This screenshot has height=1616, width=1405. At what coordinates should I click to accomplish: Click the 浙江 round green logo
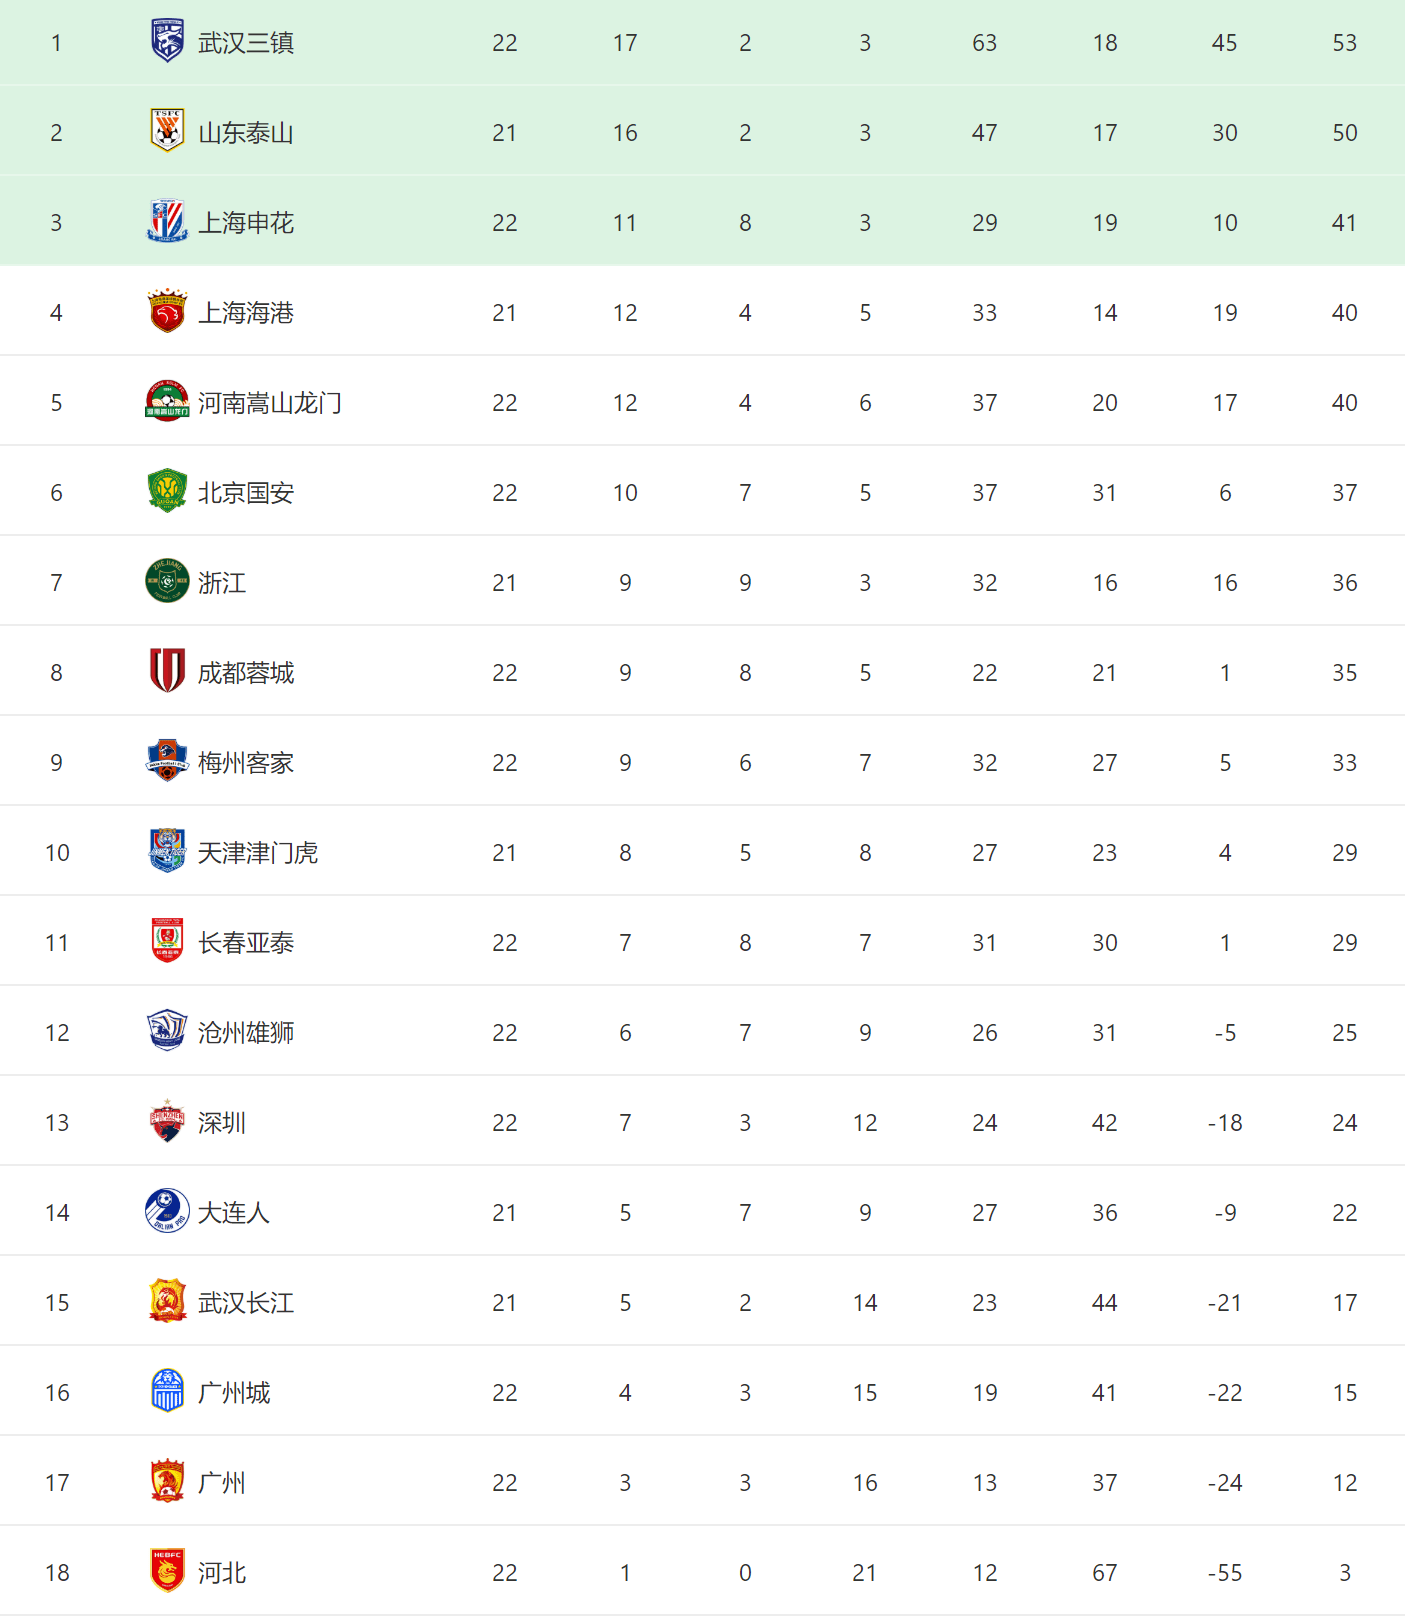tap(167, 582)
